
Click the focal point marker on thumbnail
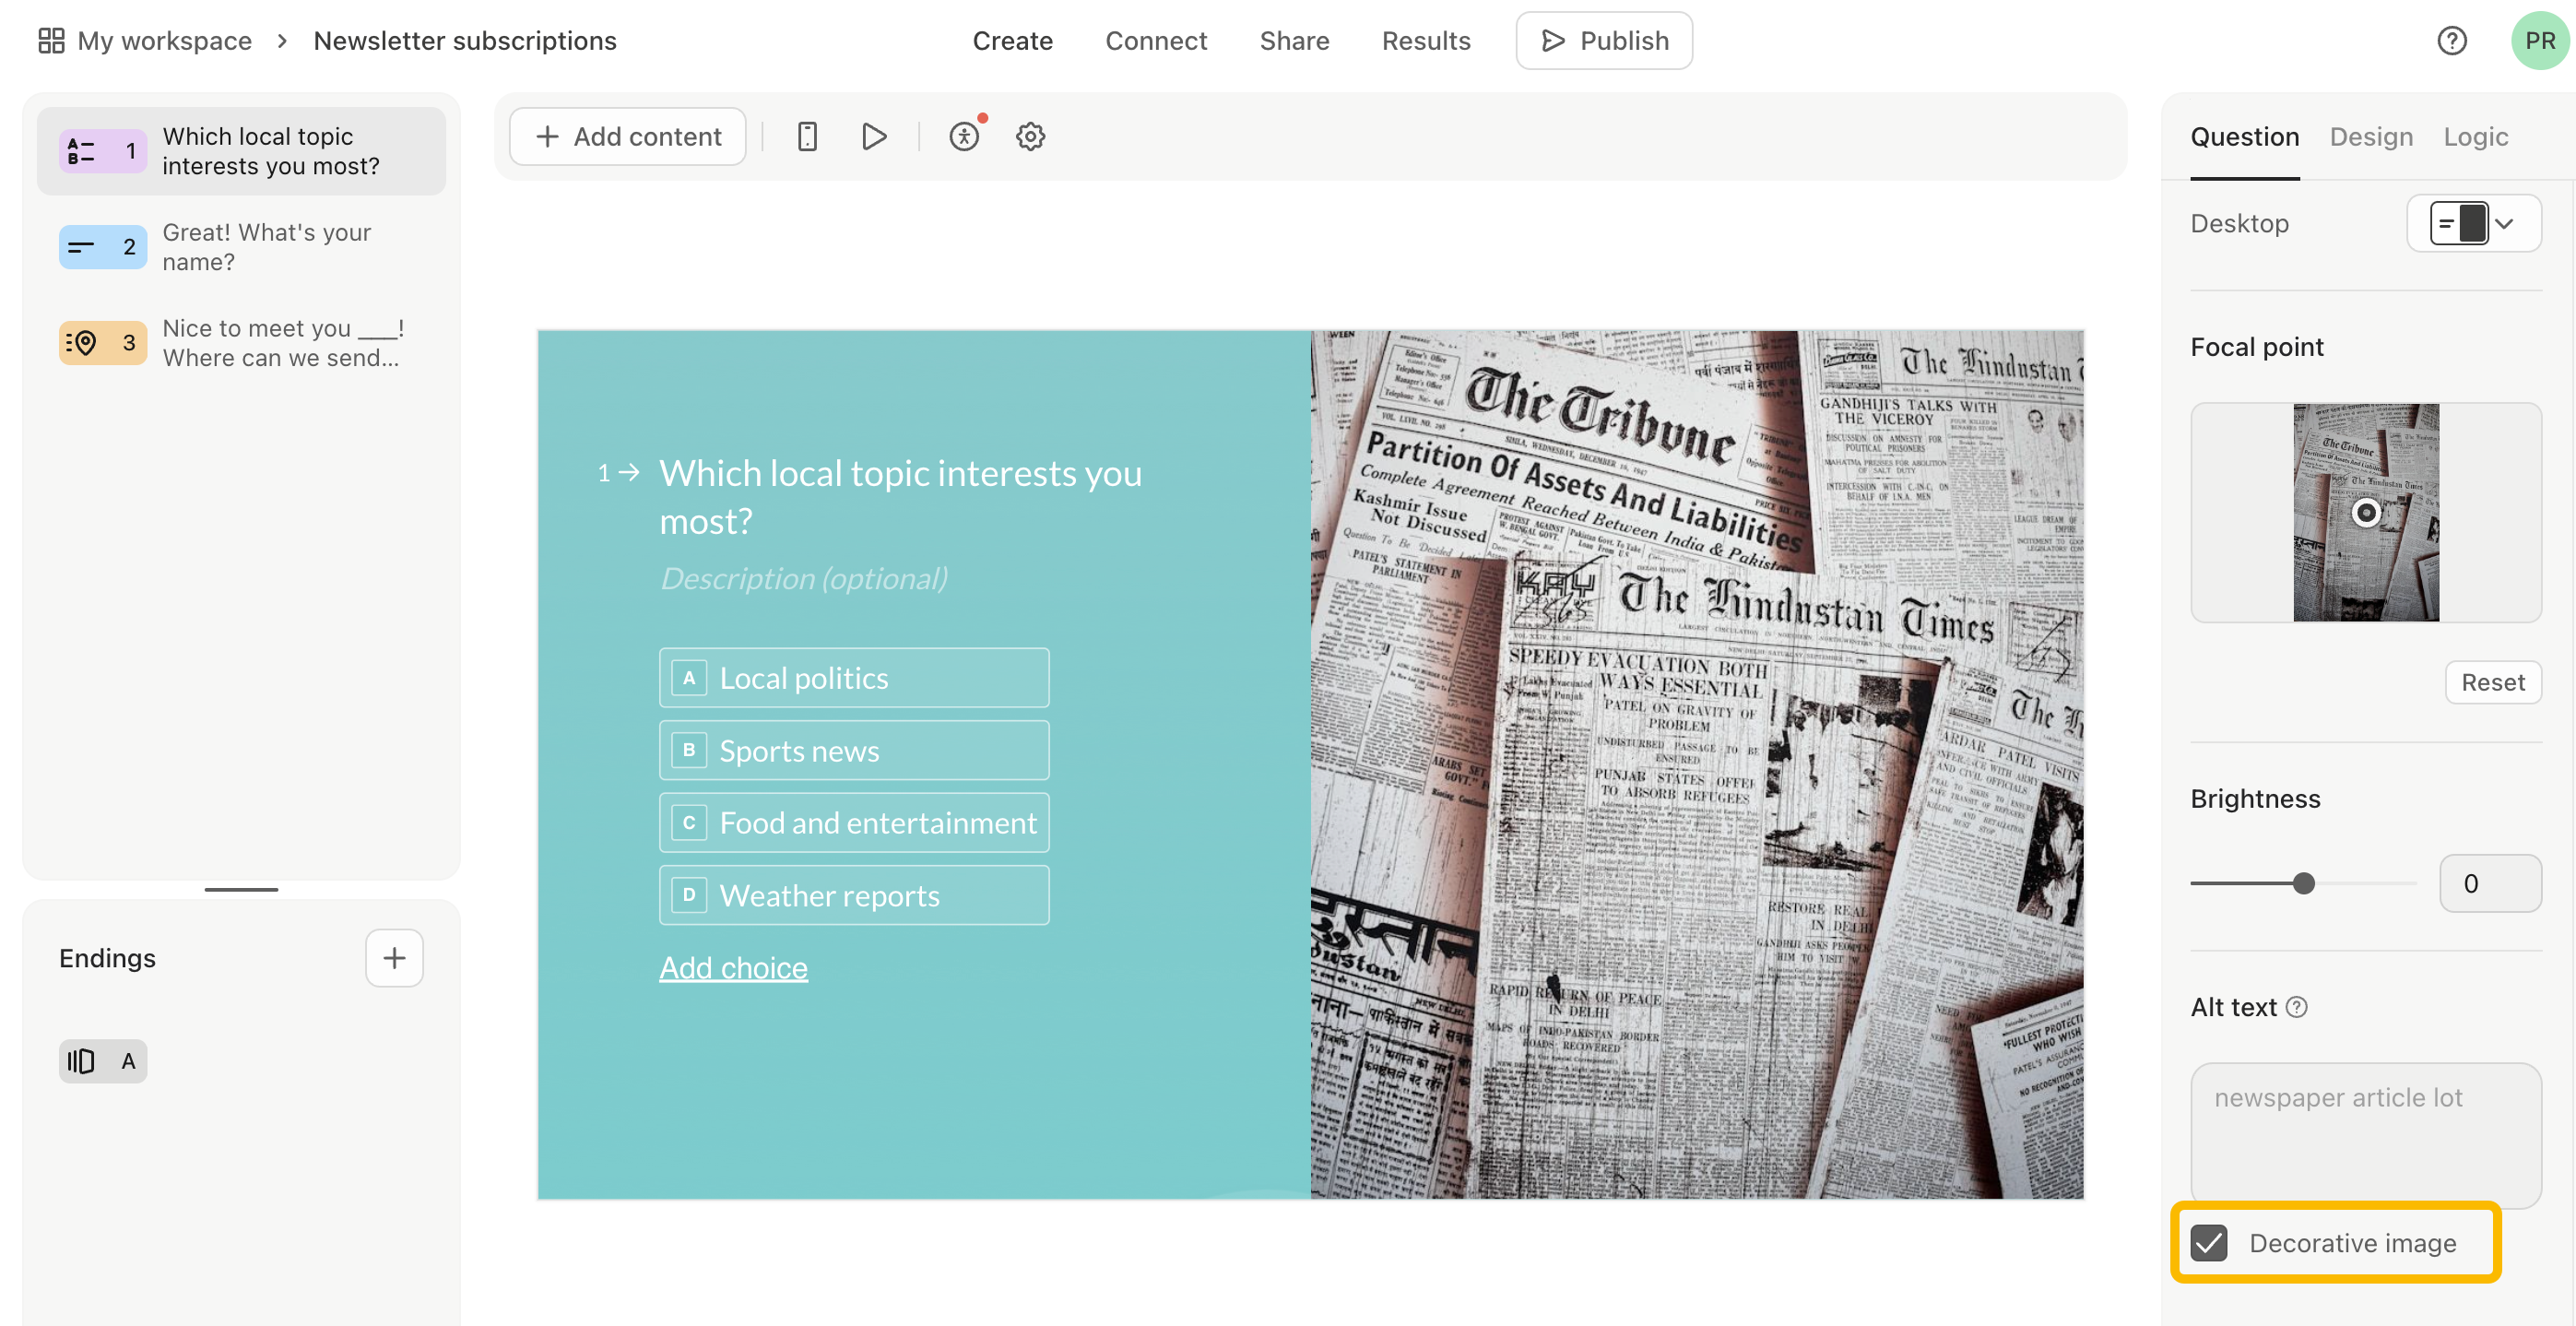[x=2365, y=513]
